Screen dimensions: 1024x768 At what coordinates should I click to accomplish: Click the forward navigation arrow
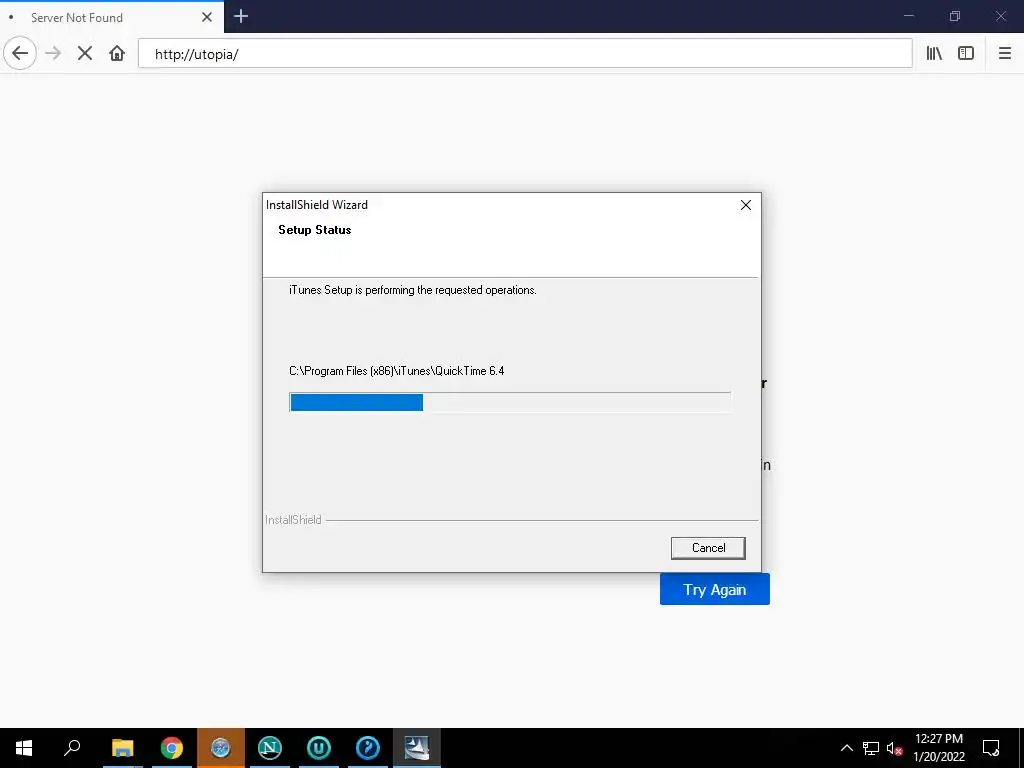click(53, 54)
